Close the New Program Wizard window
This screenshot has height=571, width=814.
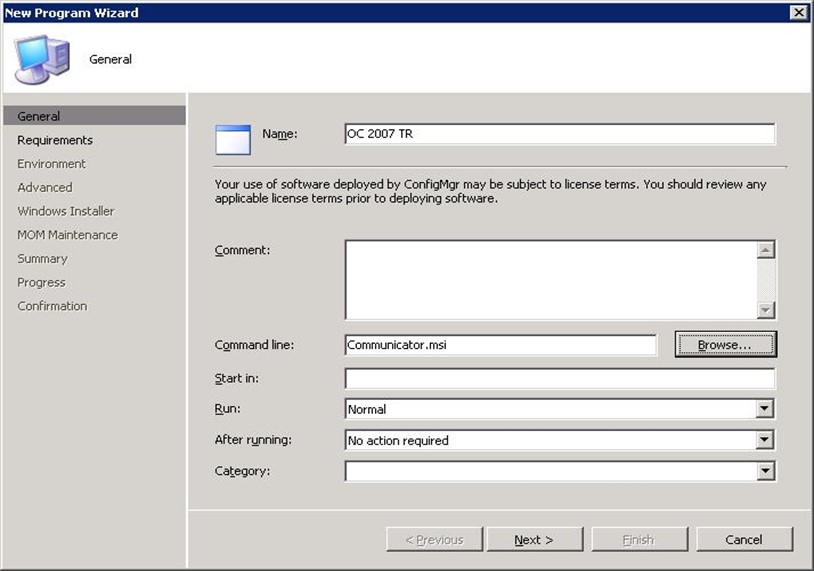798,12
